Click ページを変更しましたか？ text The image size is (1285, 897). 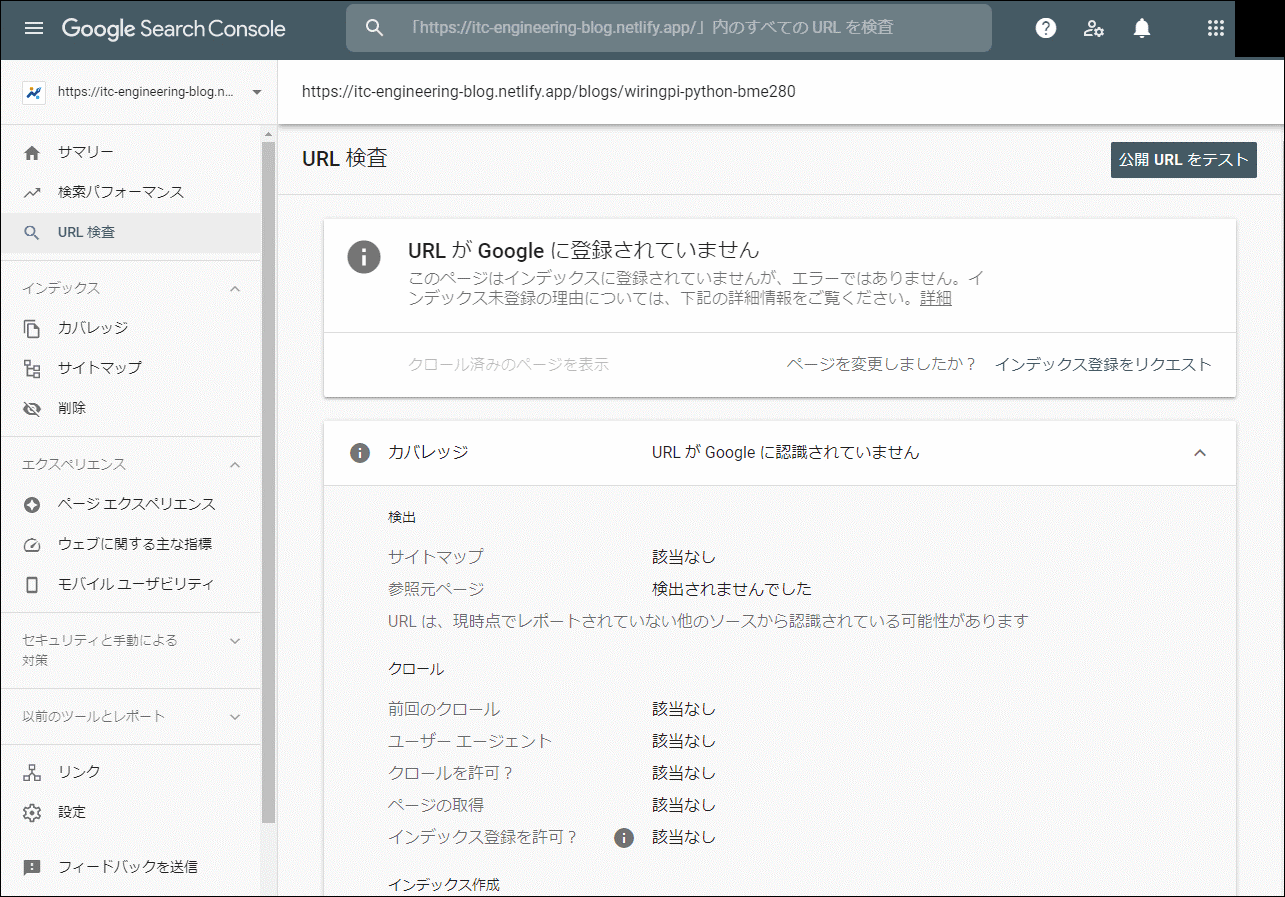[x=881, y=364]
